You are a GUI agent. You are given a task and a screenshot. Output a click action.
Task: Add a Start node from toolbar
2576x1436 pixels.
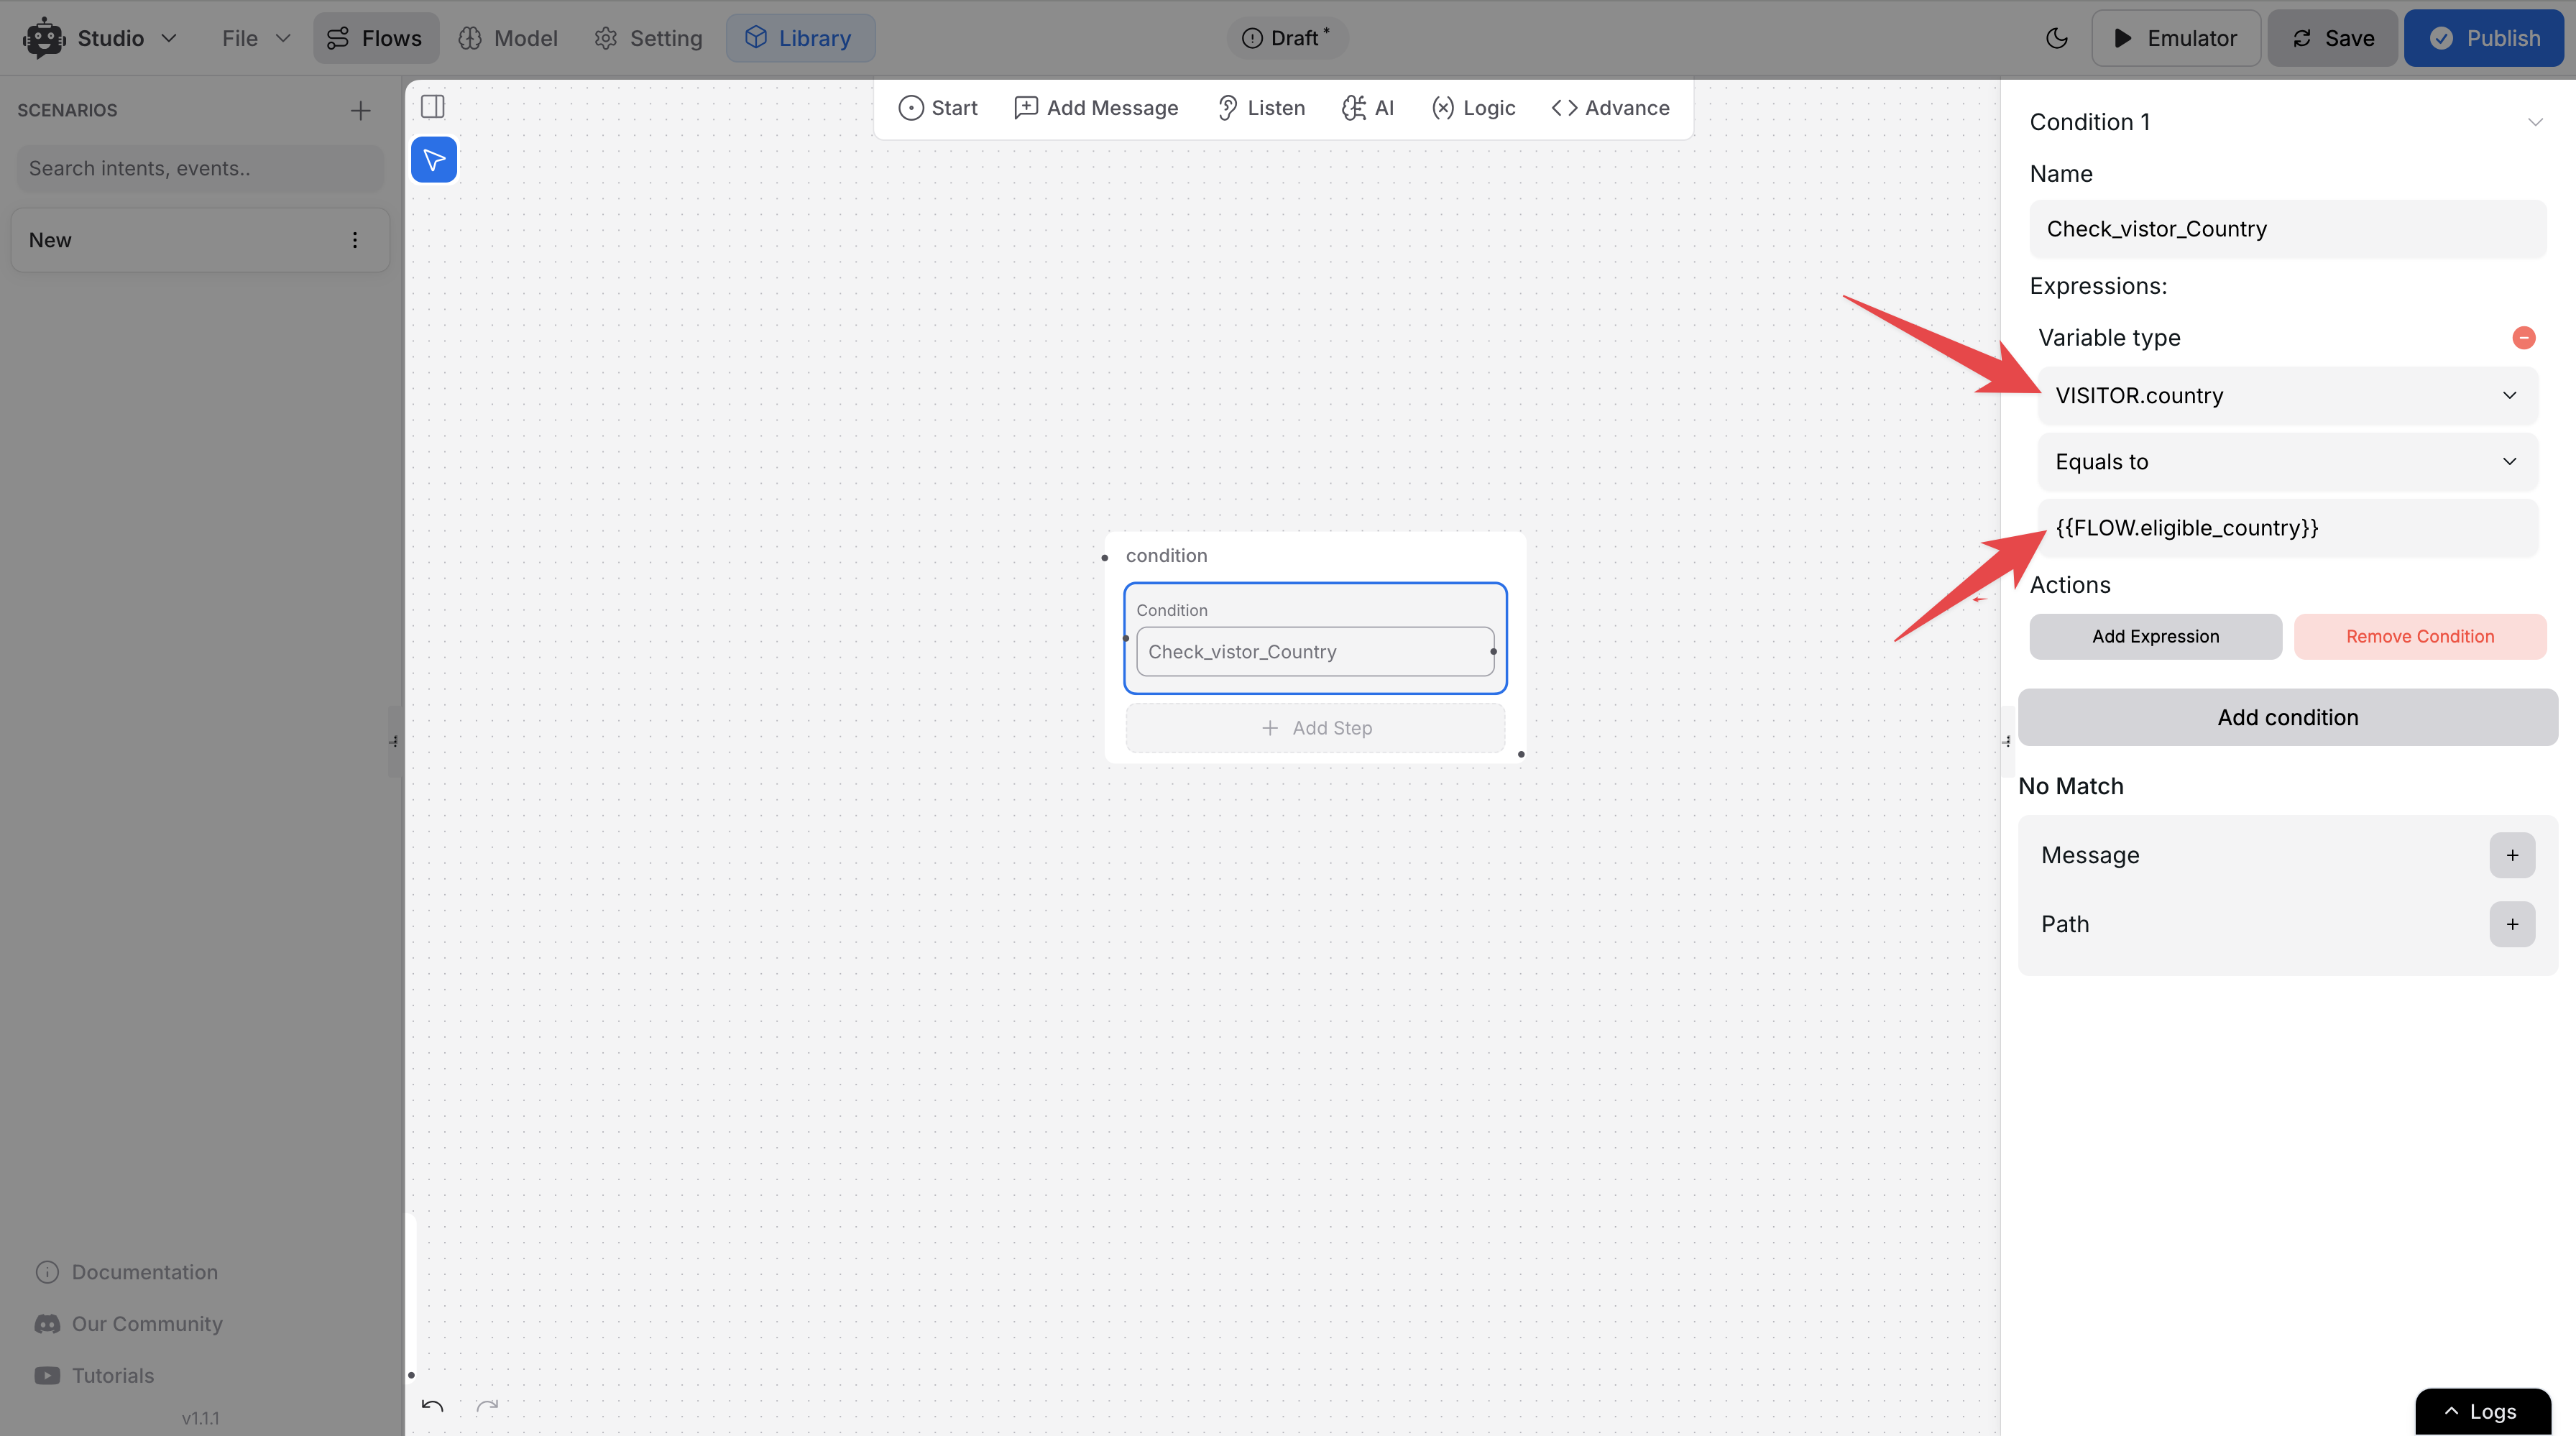tap(937, 108)
